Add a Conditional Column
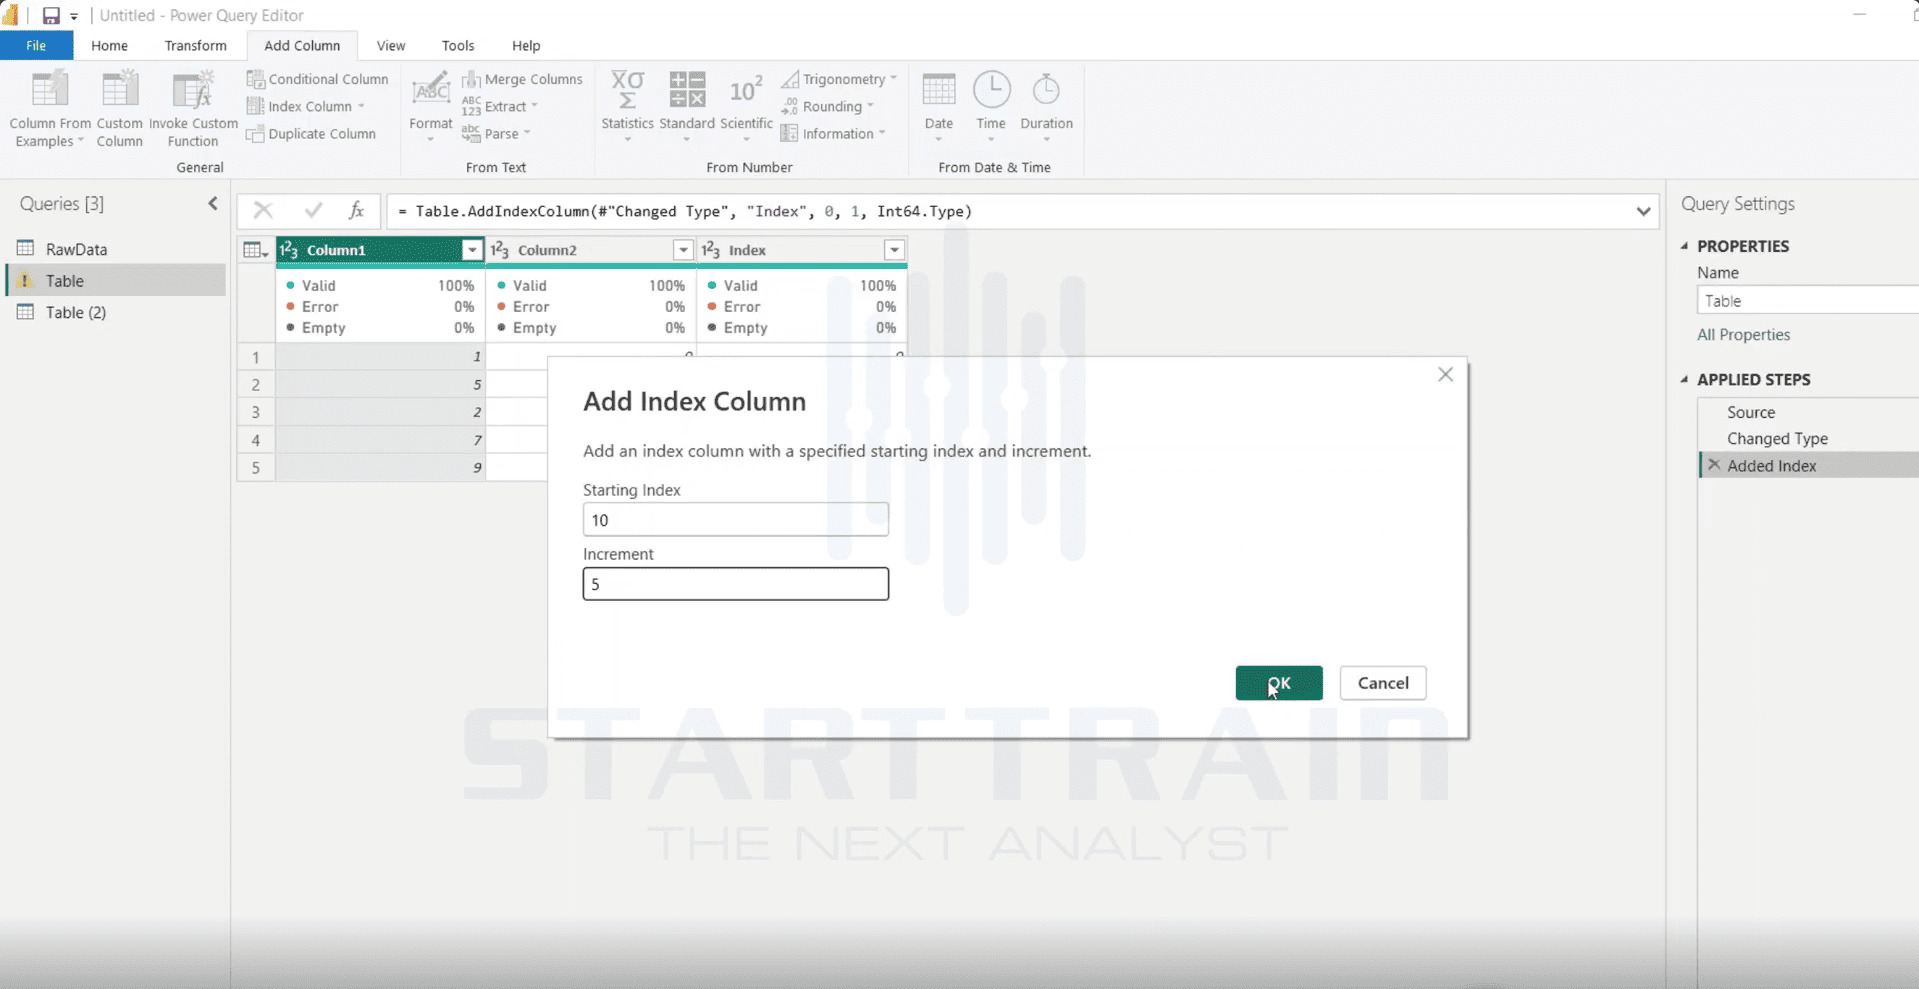This screenshot has width=1919, height=989. [x=318, y=79]
